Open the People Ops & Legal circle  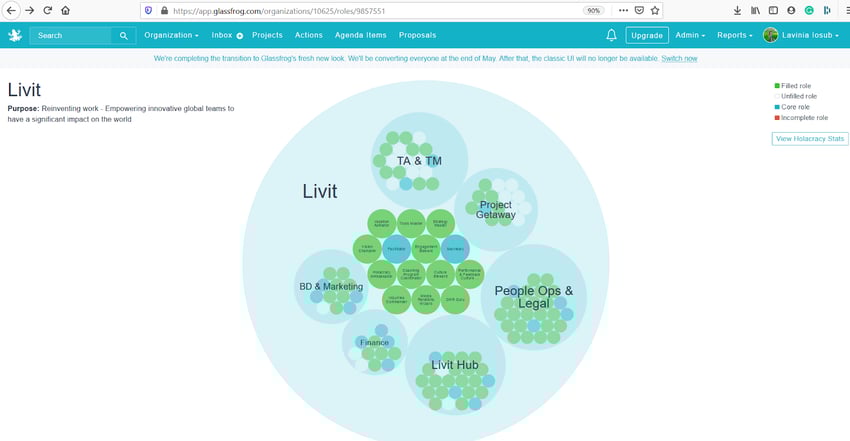(x=533, y=297)
